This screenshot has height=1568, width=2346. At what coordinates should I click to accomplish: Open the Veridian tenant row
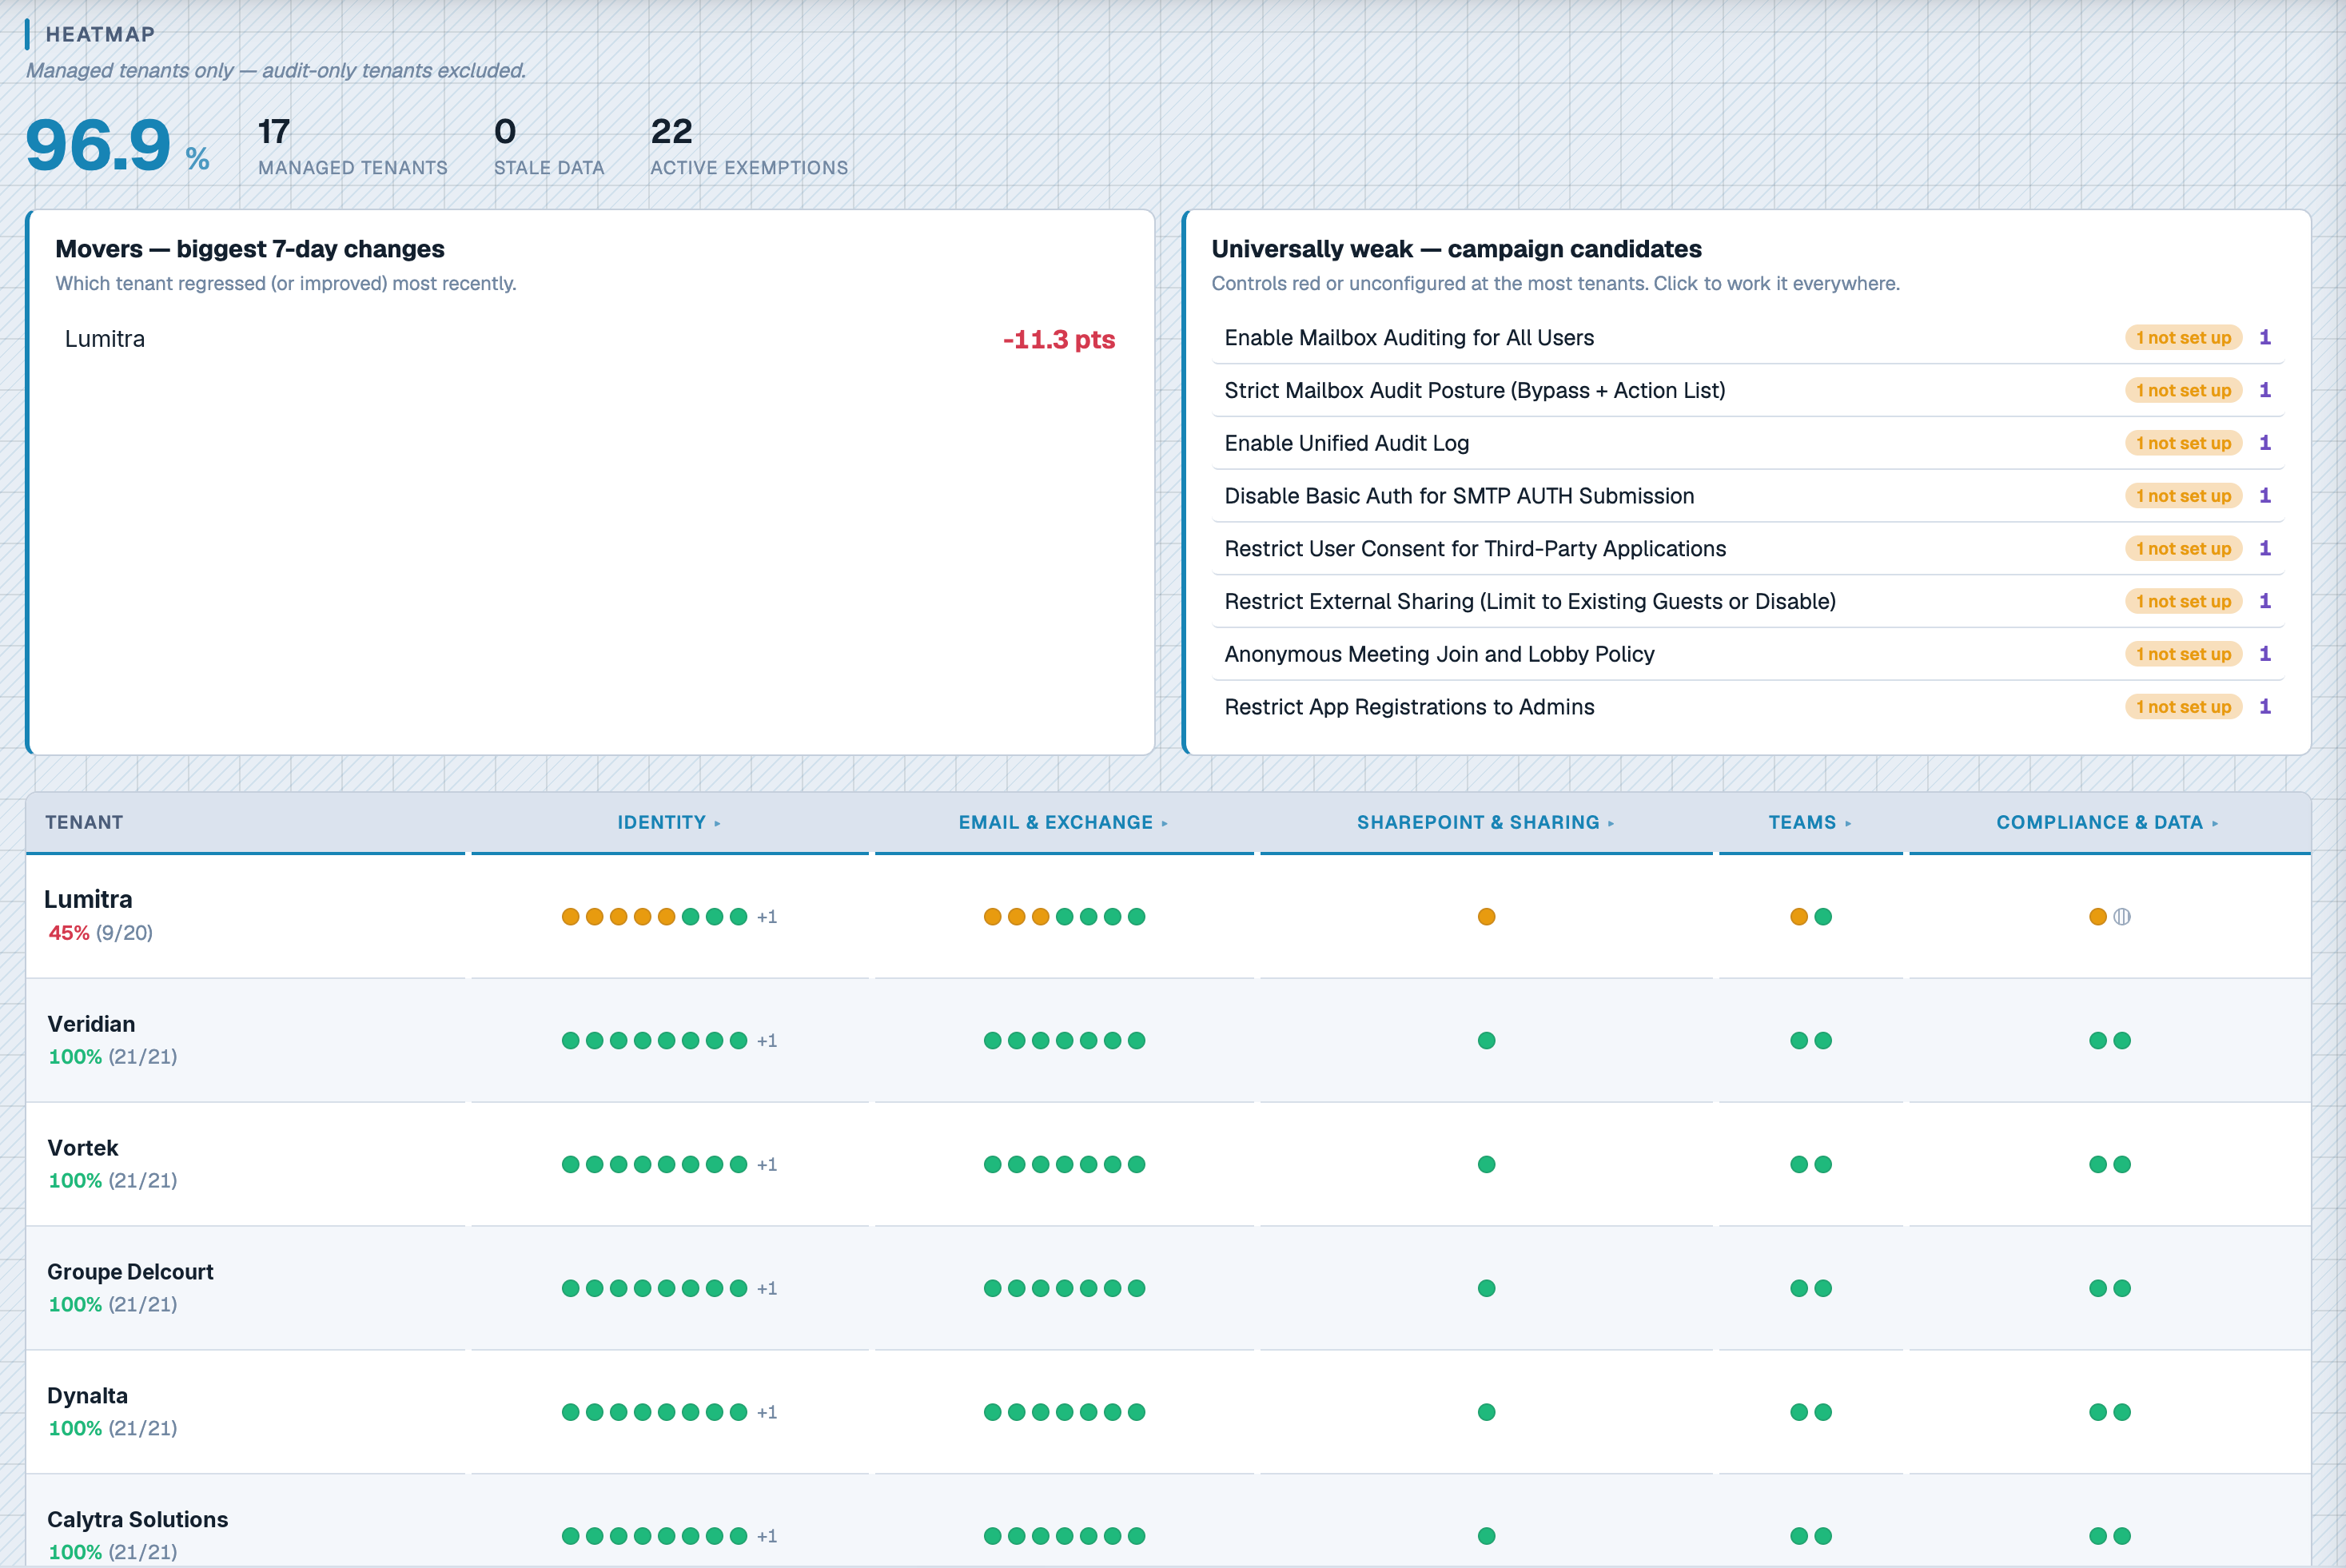click(x=1168, y=1040)
